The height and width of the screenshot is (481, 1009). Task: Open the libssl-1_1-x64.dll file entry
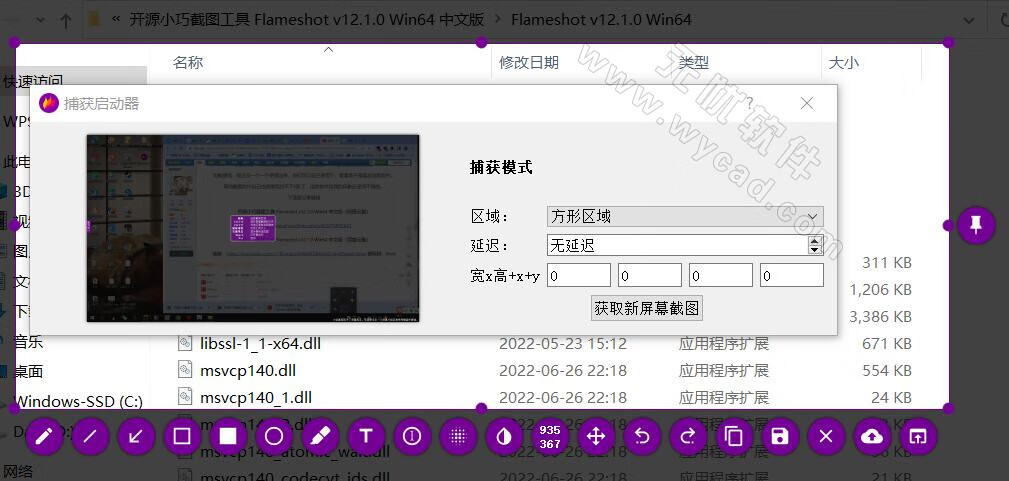(260, 343)
